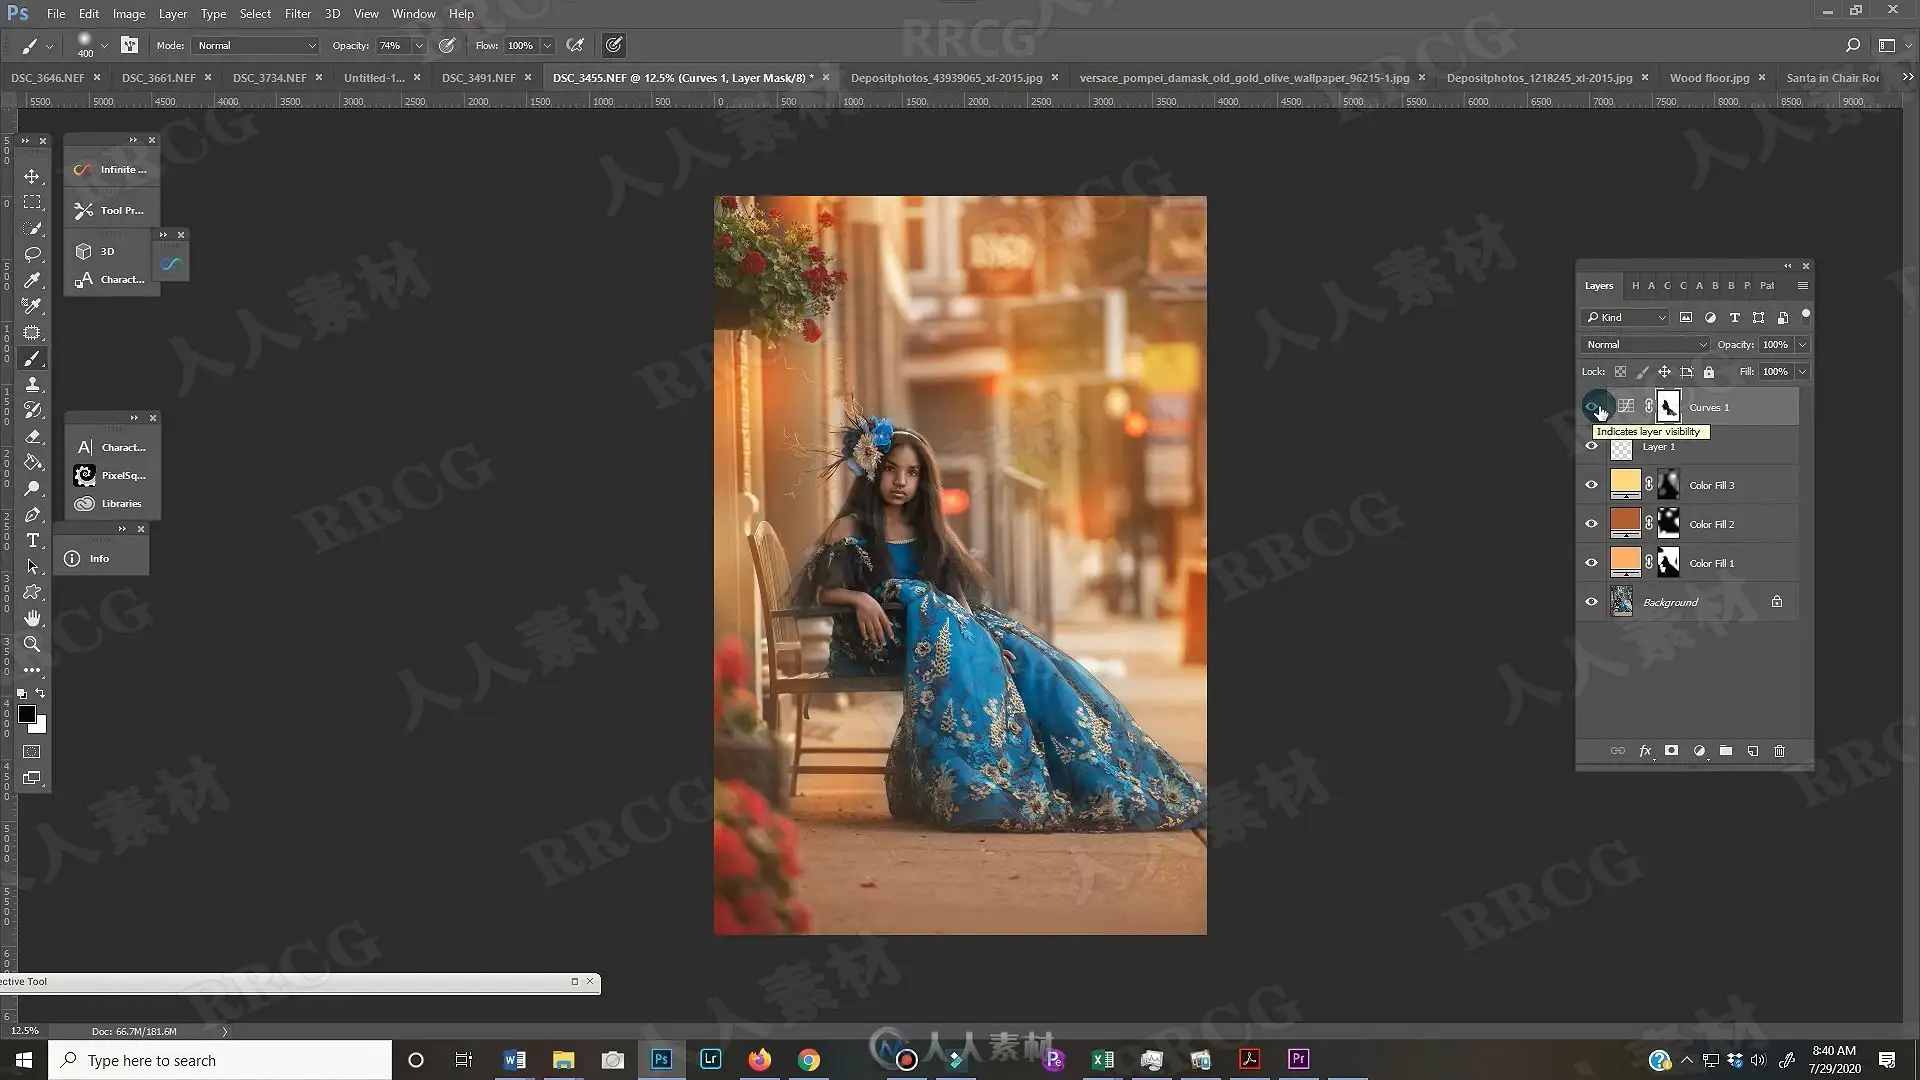The height and width of the screenshot is (1080, 1920).
Task: Click the Add layer mask icon
Action: click(1671, 751)
